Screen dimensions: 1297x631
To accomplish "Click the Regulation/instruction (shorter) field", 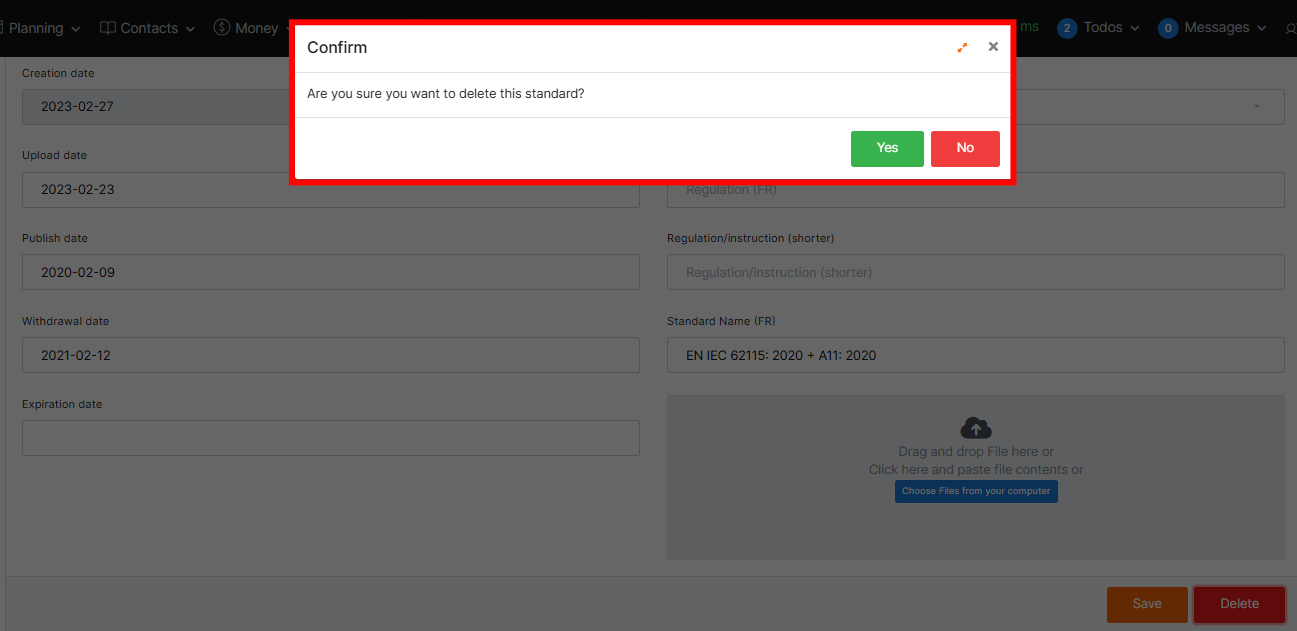I will point(975,272).
